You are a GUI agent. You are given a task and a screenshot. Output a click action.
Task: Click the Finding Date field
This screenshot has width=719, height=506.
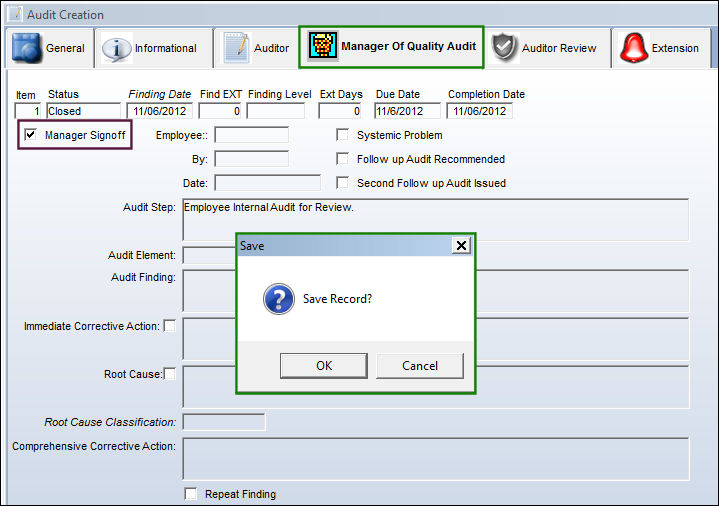160,111
